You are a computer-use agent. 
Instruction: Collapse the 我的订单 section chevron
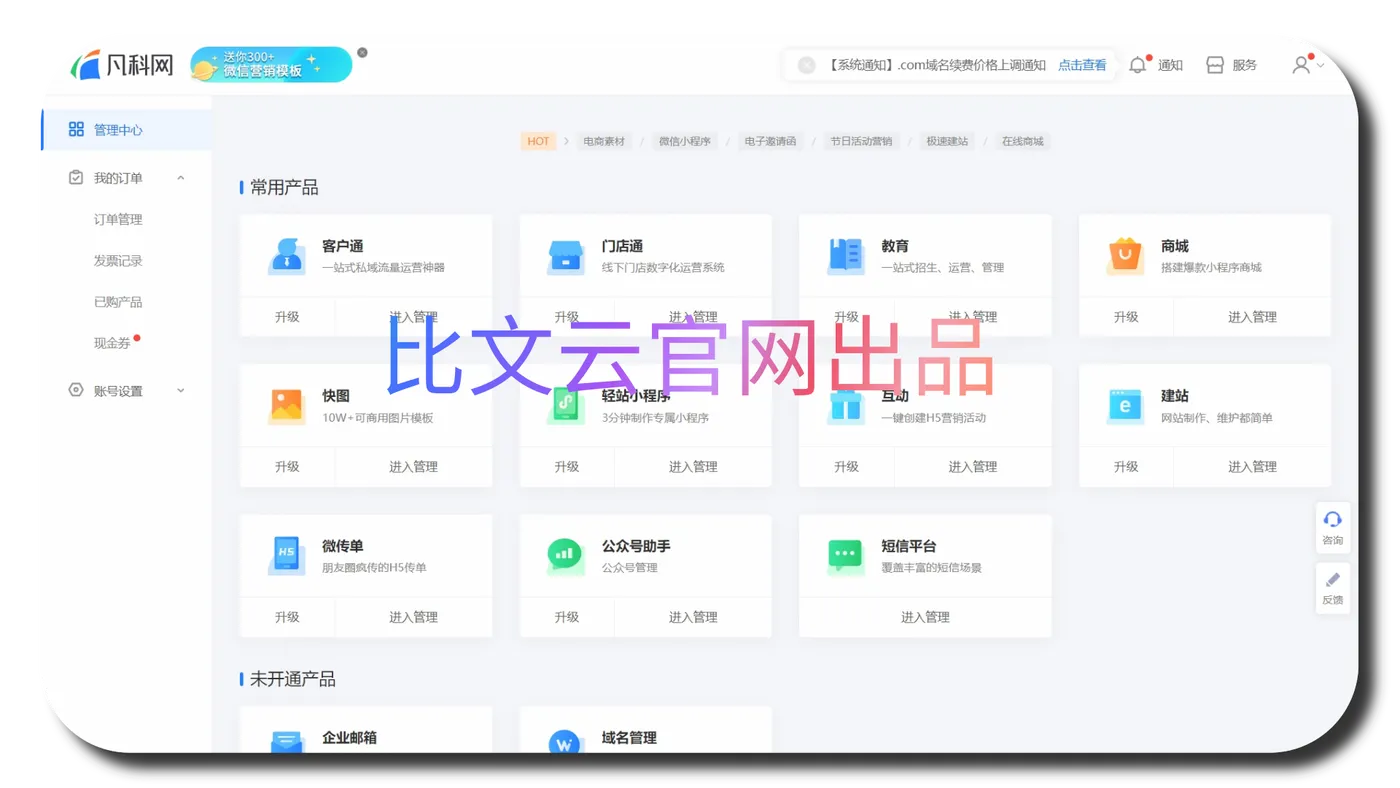tap(181, 178)
